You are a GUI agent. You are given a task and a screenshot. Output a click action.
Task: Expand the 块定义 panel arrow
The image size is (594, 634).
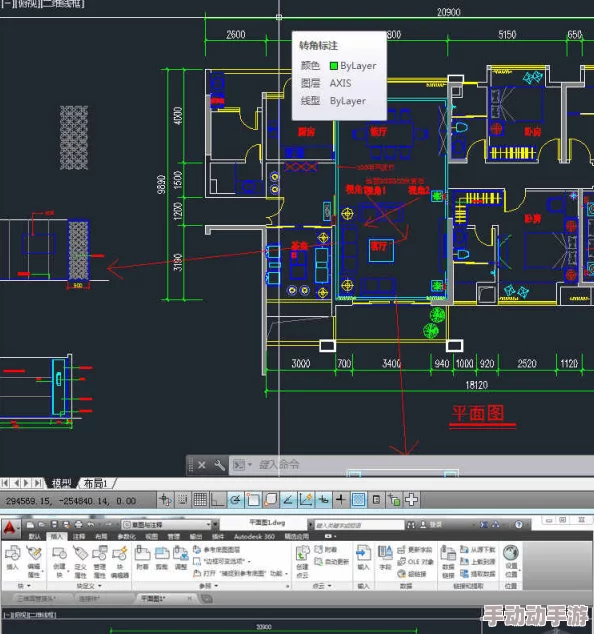click(99, 586)
